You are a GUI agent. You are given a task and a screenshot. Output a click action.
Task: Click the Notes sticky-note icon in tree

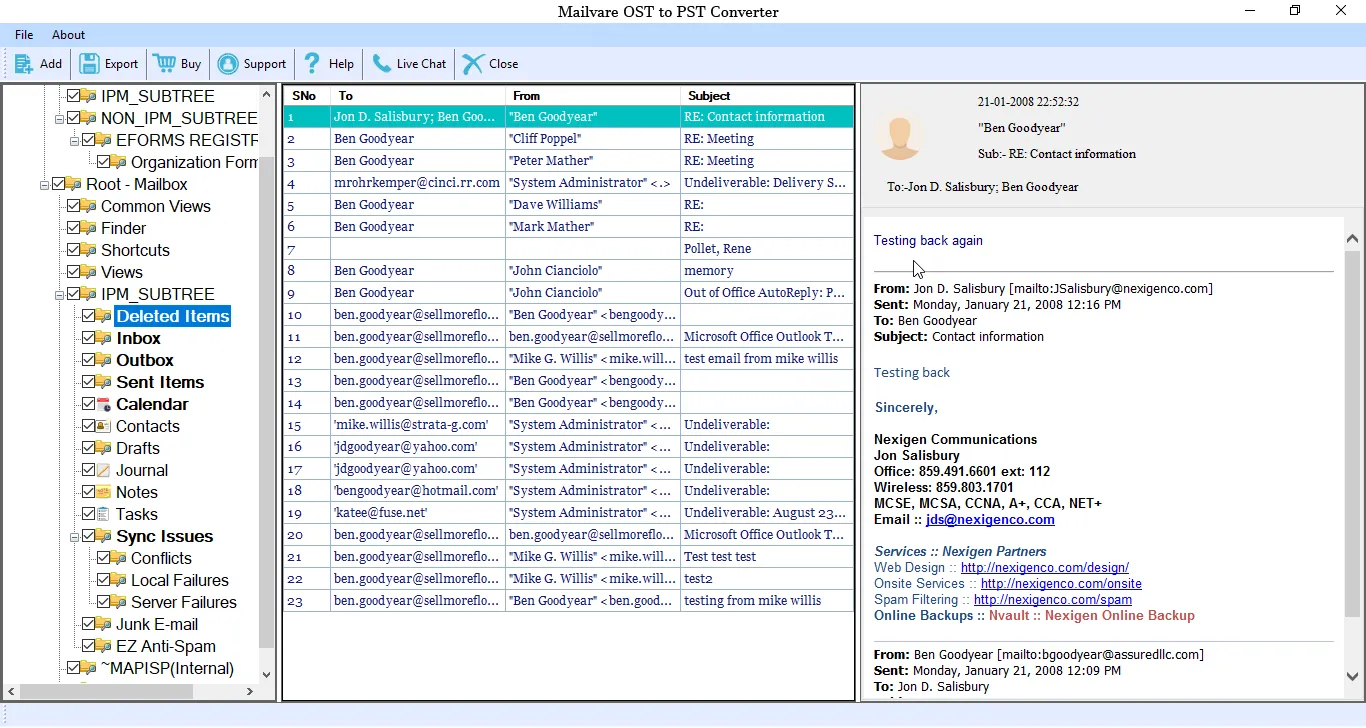tap(103, 492)
